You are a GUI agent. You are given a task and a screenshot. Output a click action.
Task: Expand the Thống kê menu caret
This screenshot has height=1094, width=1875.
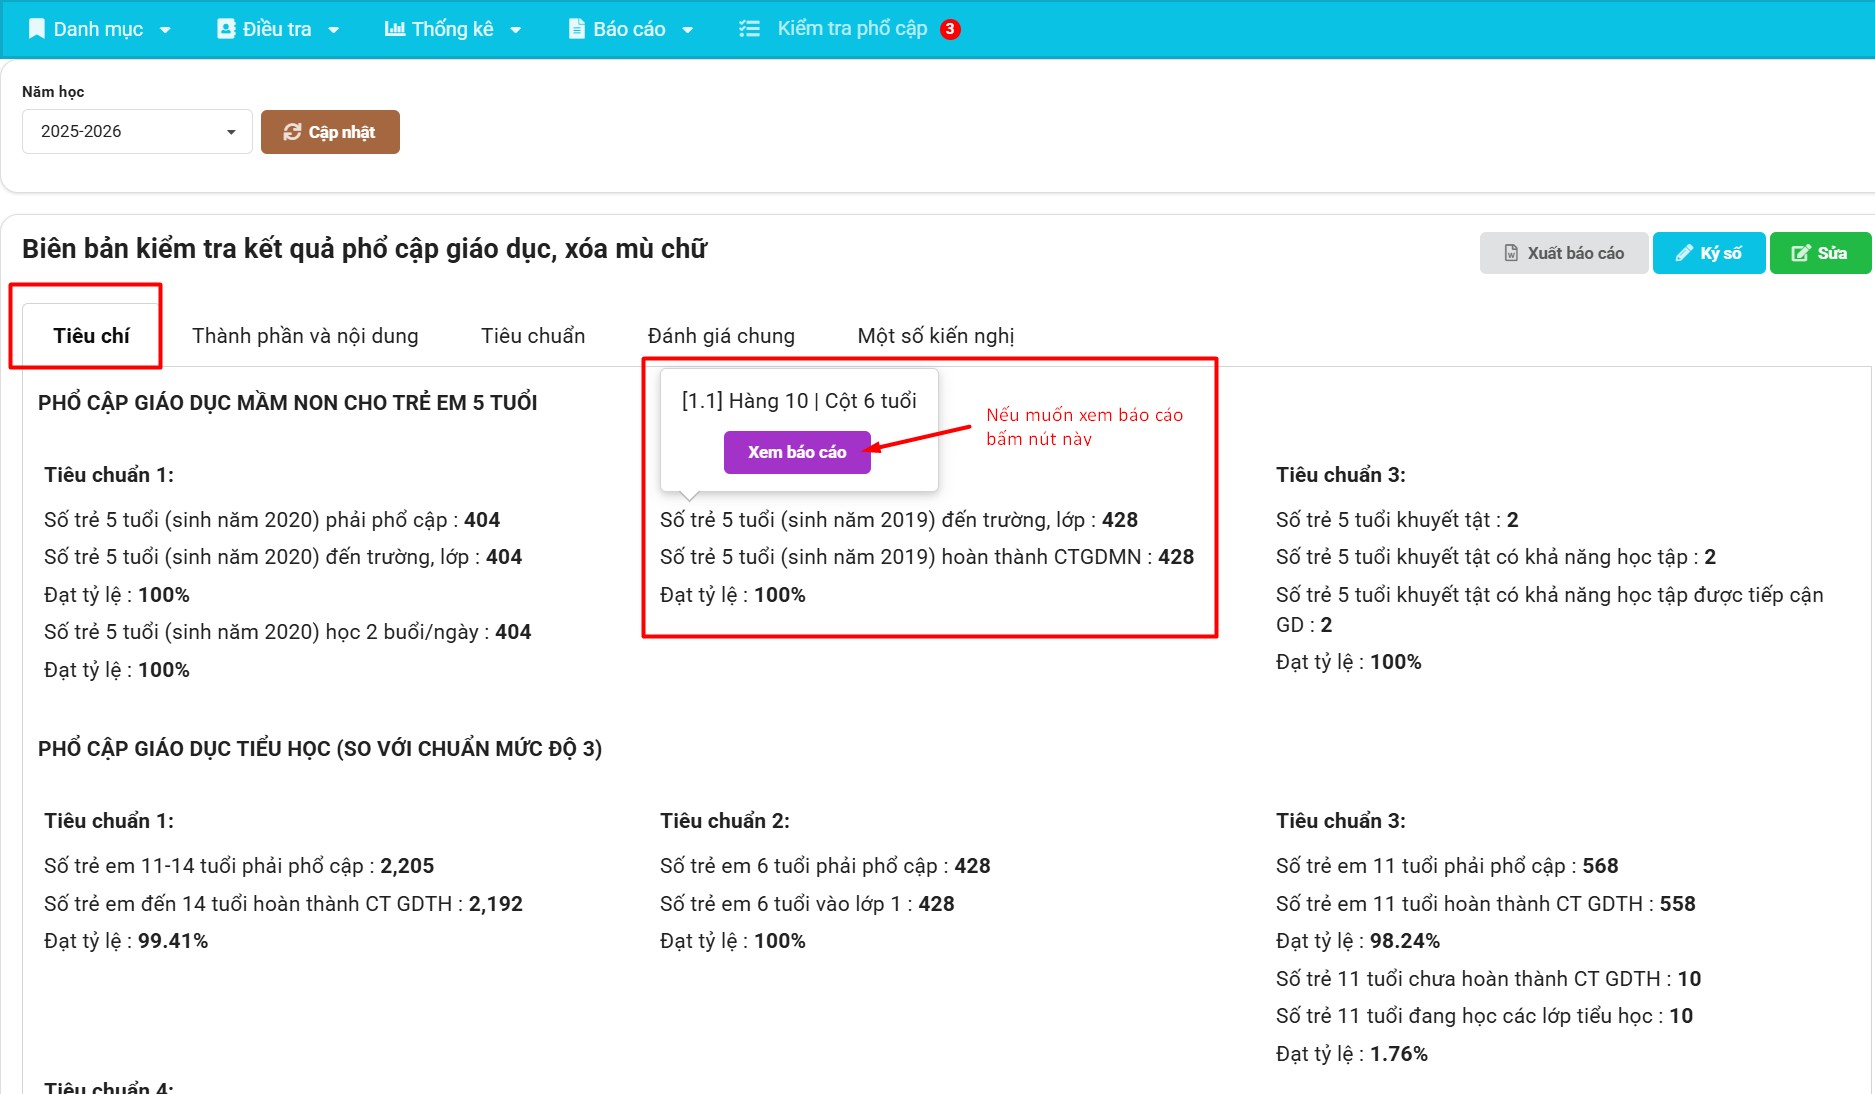[x=516, y=30]
